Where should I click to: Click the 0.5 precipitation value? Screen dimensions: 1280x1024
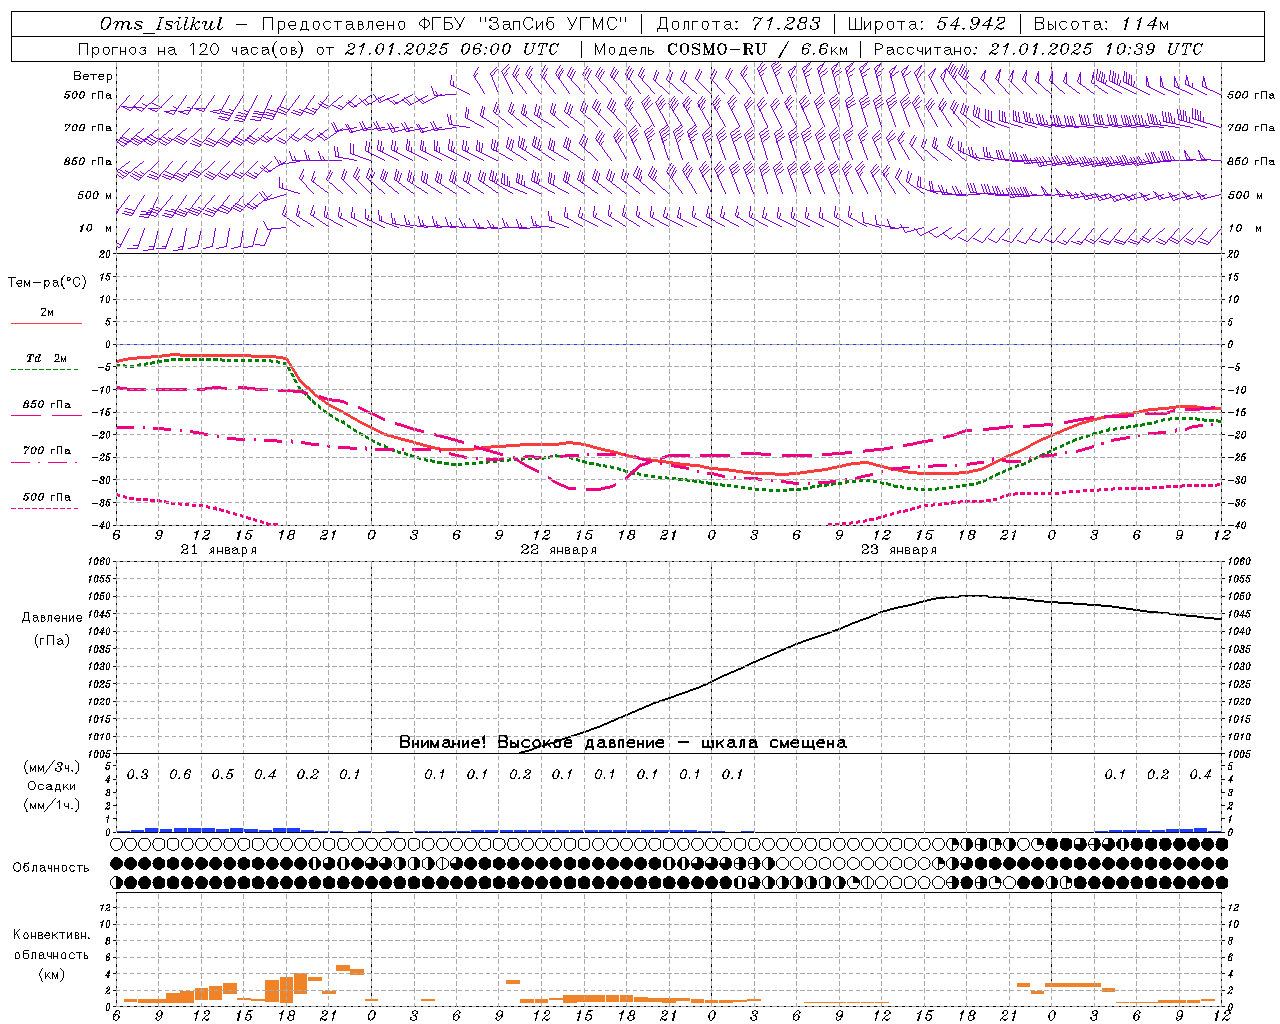222,774
